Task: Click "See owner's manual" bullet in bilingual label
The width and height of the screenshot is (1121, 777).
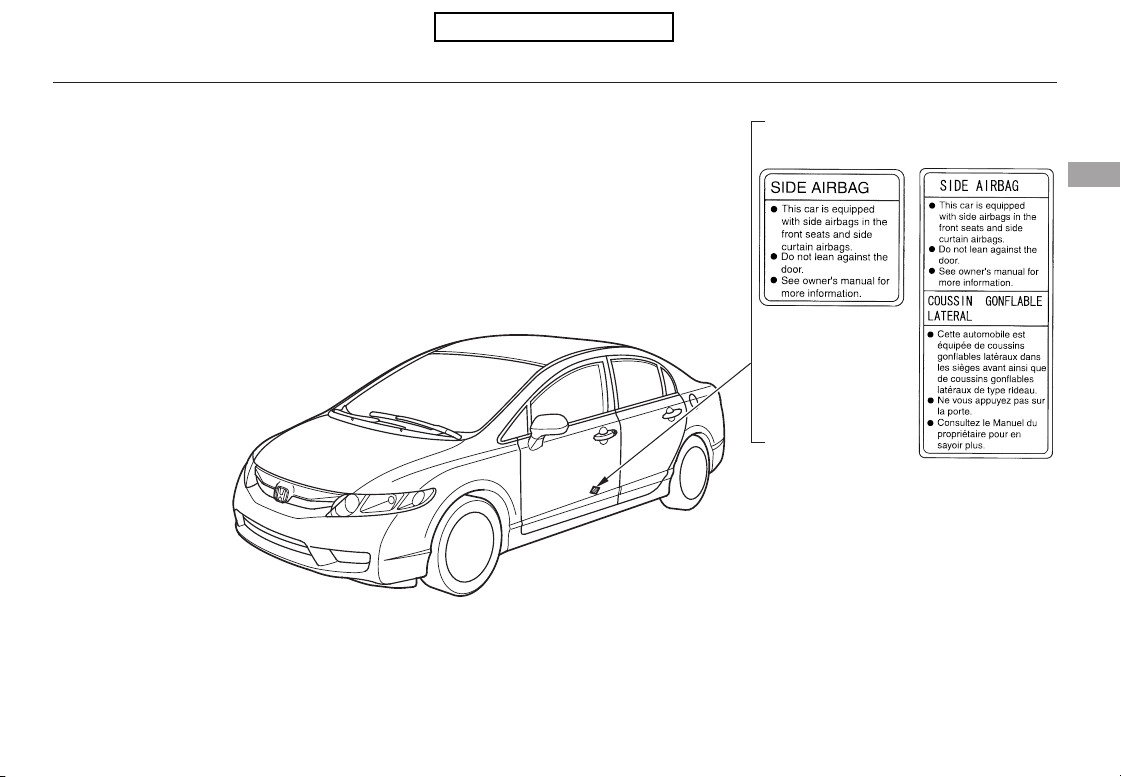Action: (984, 277)
